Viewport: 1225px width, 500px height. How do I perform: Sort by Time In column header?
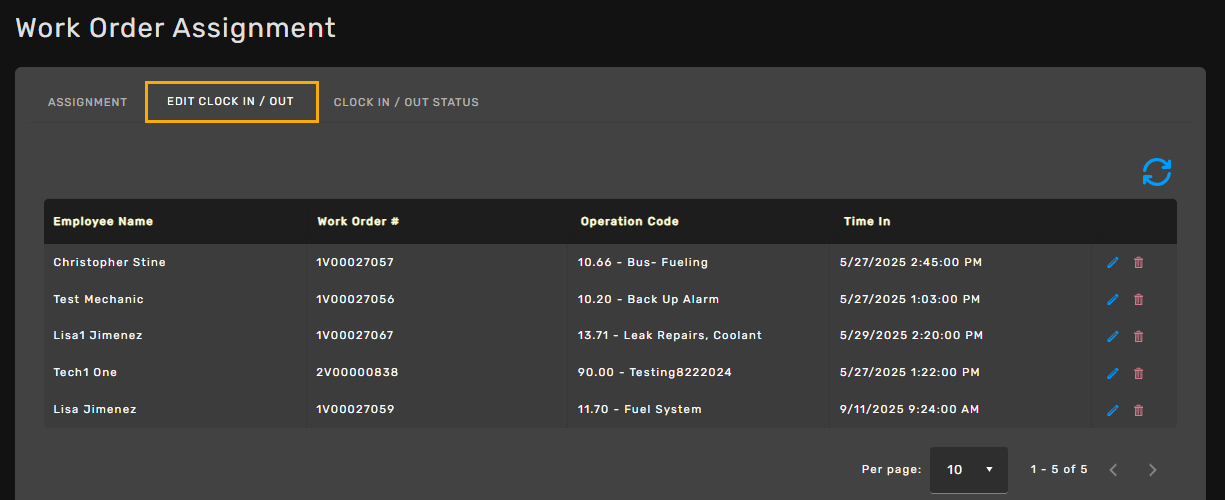point(866,221)
